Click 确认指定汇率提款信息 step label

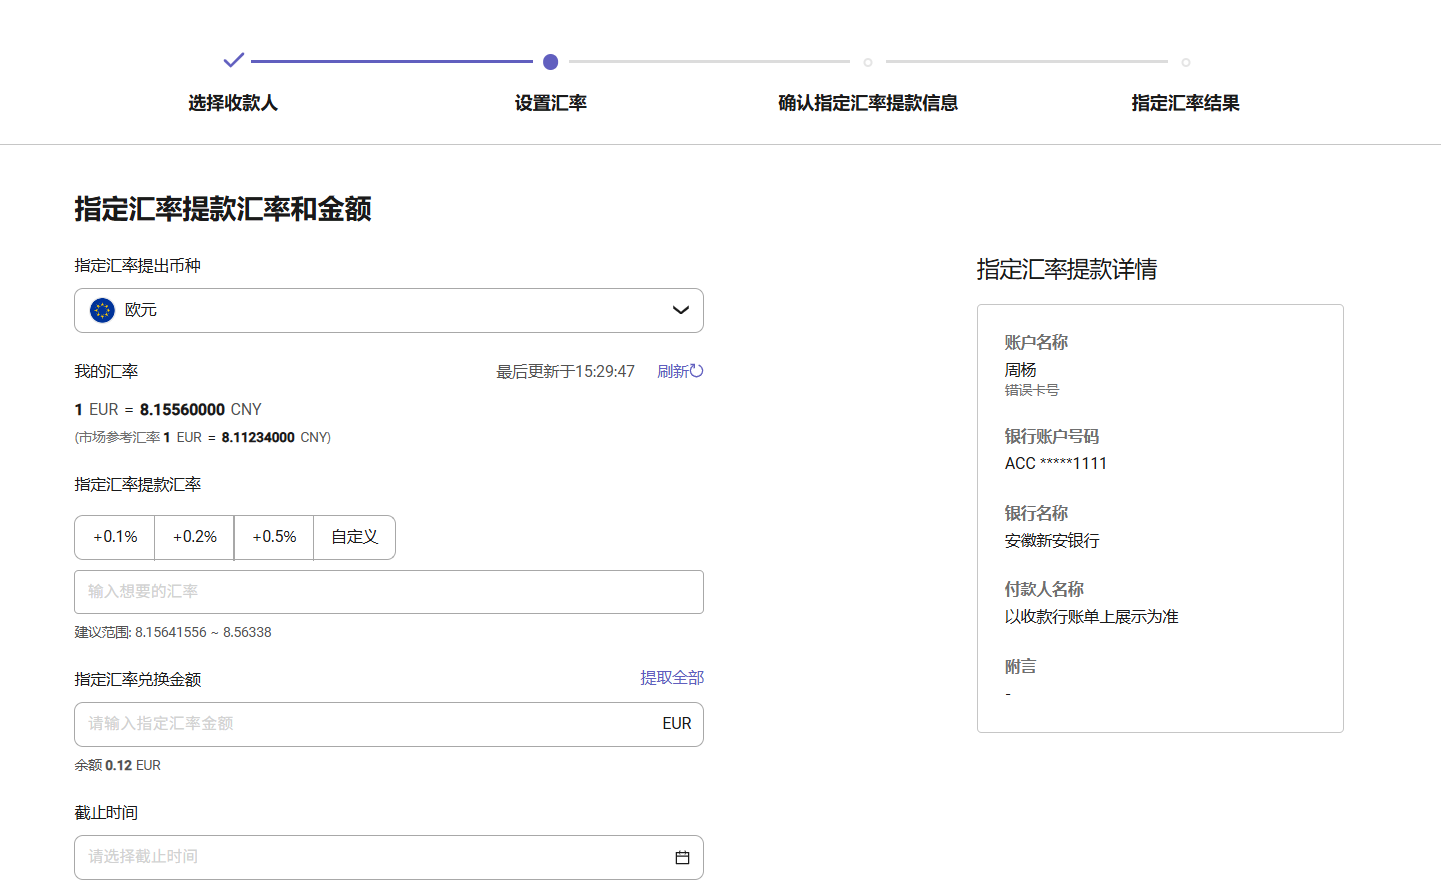coord(868,103)
